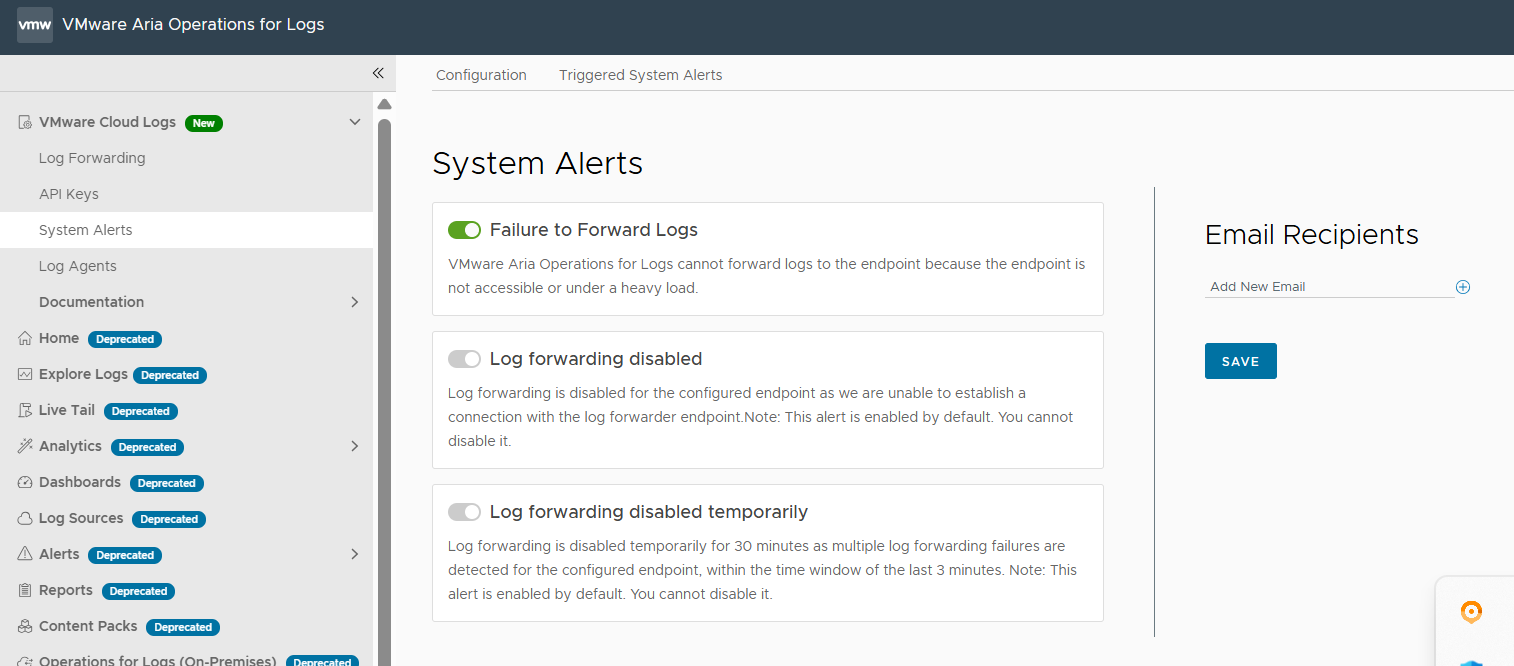
Task: Click the plus icon to add email
Action: pos(1463,287)
